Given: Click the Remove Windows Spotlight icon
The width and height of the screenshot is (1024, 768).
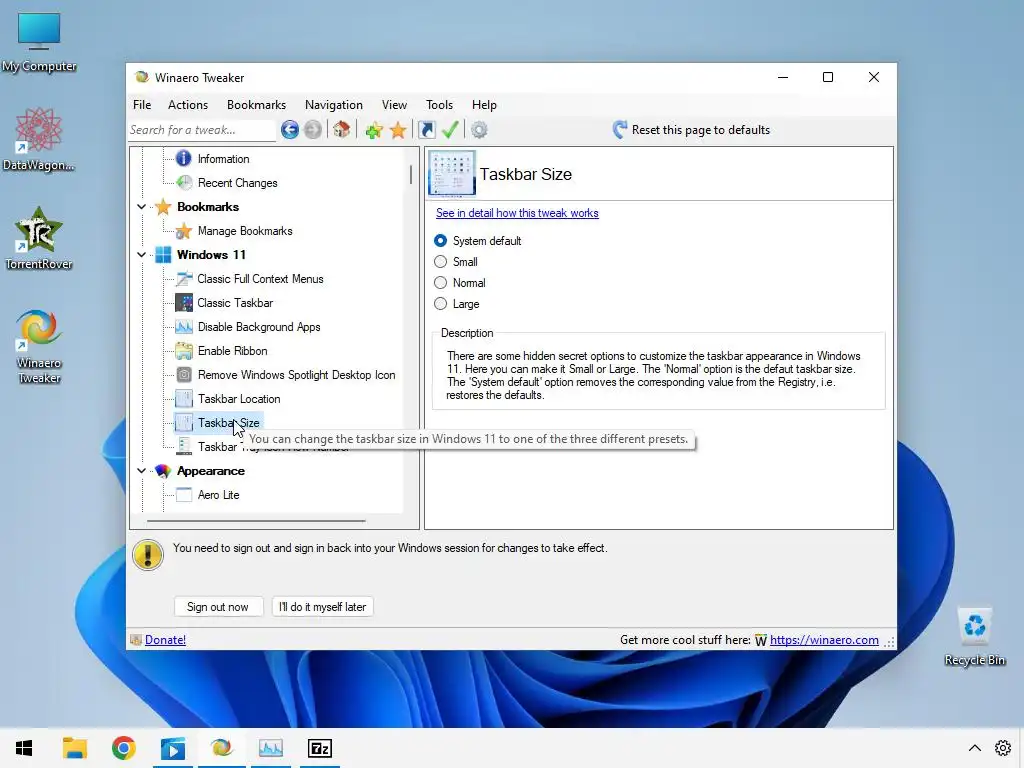Looking at the screenshot, I should pos(184,375).
